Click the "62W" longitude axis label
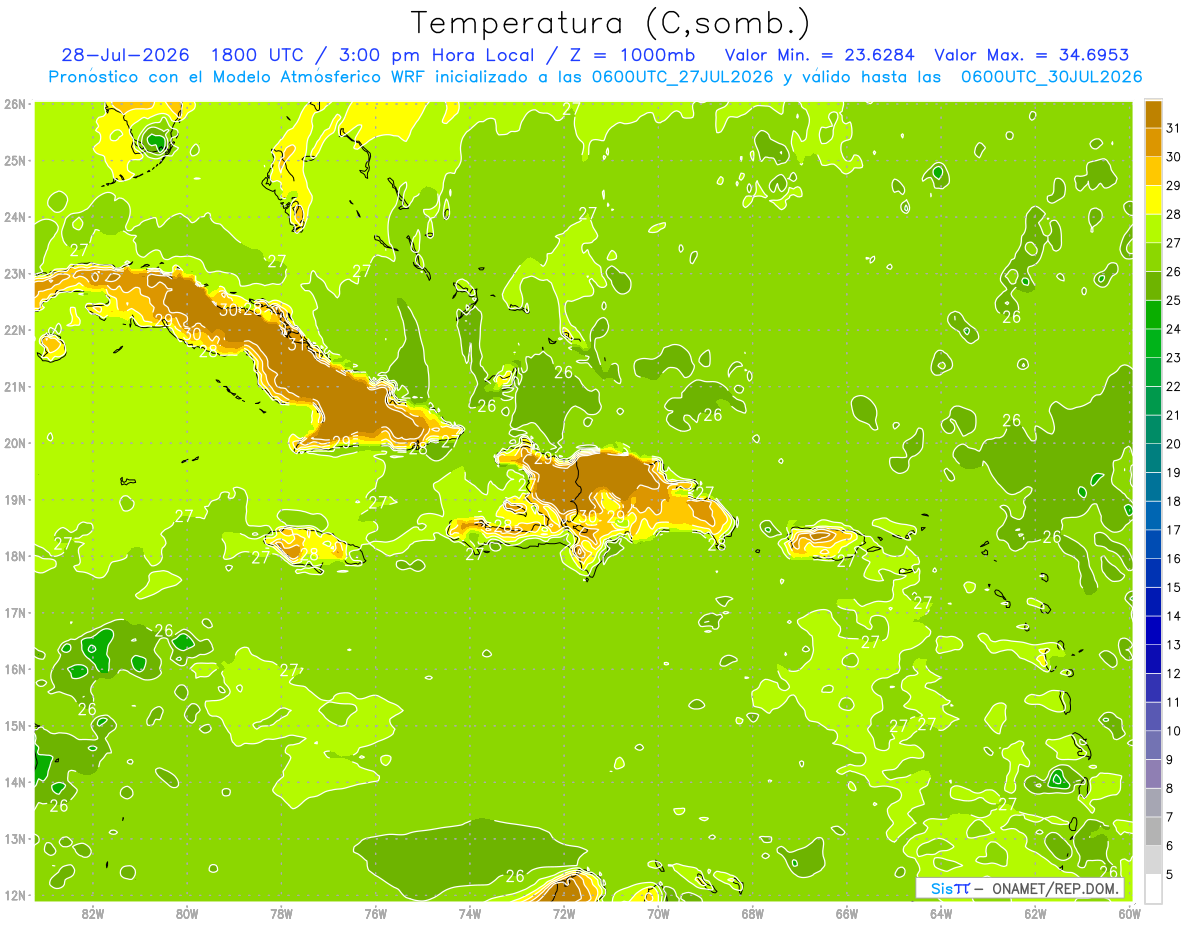 (x=1035, y=913)
